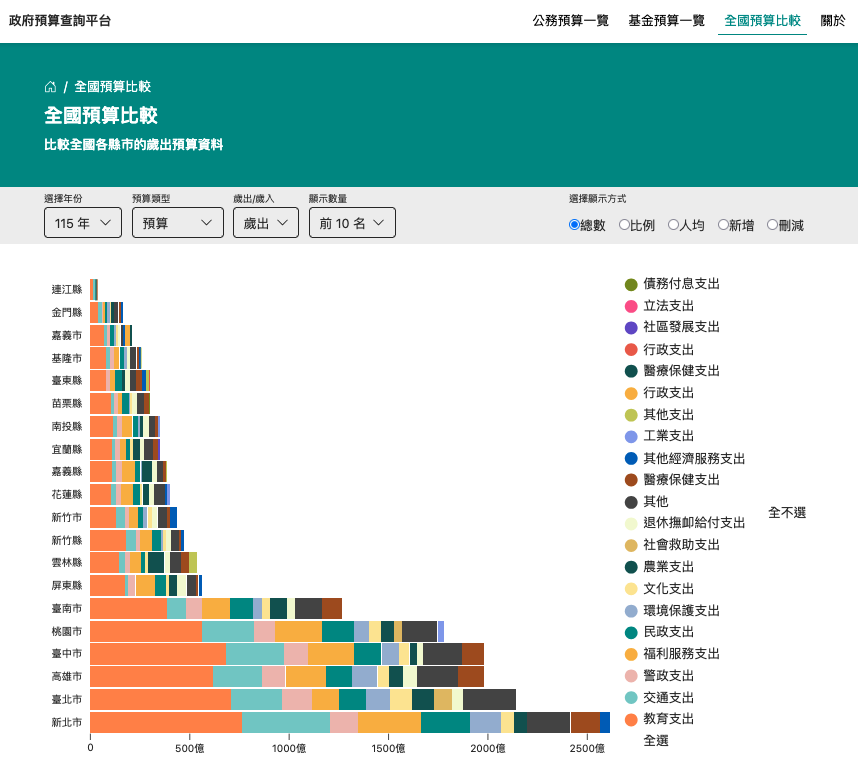Click the 全選 select all button
The height and width of the screenshot is (773, 858).
[656, 741]
